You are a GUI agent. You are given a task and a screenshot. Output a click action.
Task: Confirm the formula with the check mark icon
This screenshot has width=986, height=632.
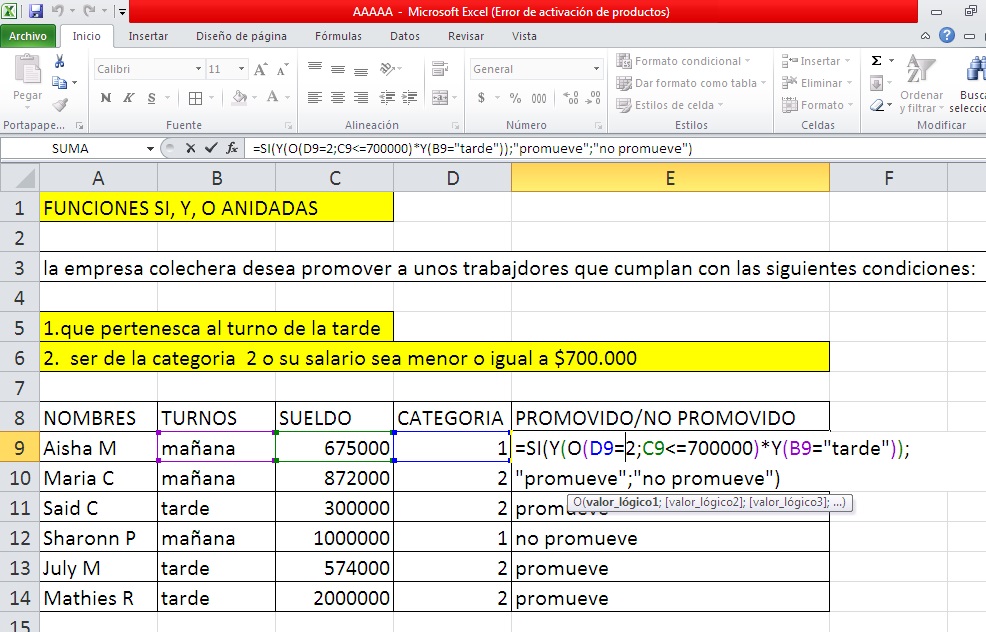(x=211, y=147)
